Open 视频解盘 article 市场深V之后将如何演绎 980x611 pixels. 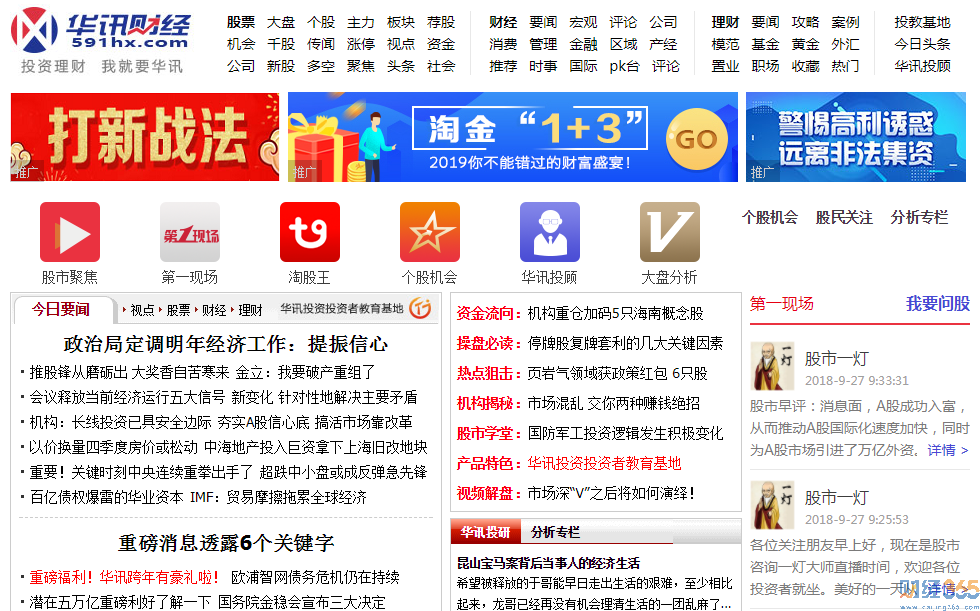[611, 493]
